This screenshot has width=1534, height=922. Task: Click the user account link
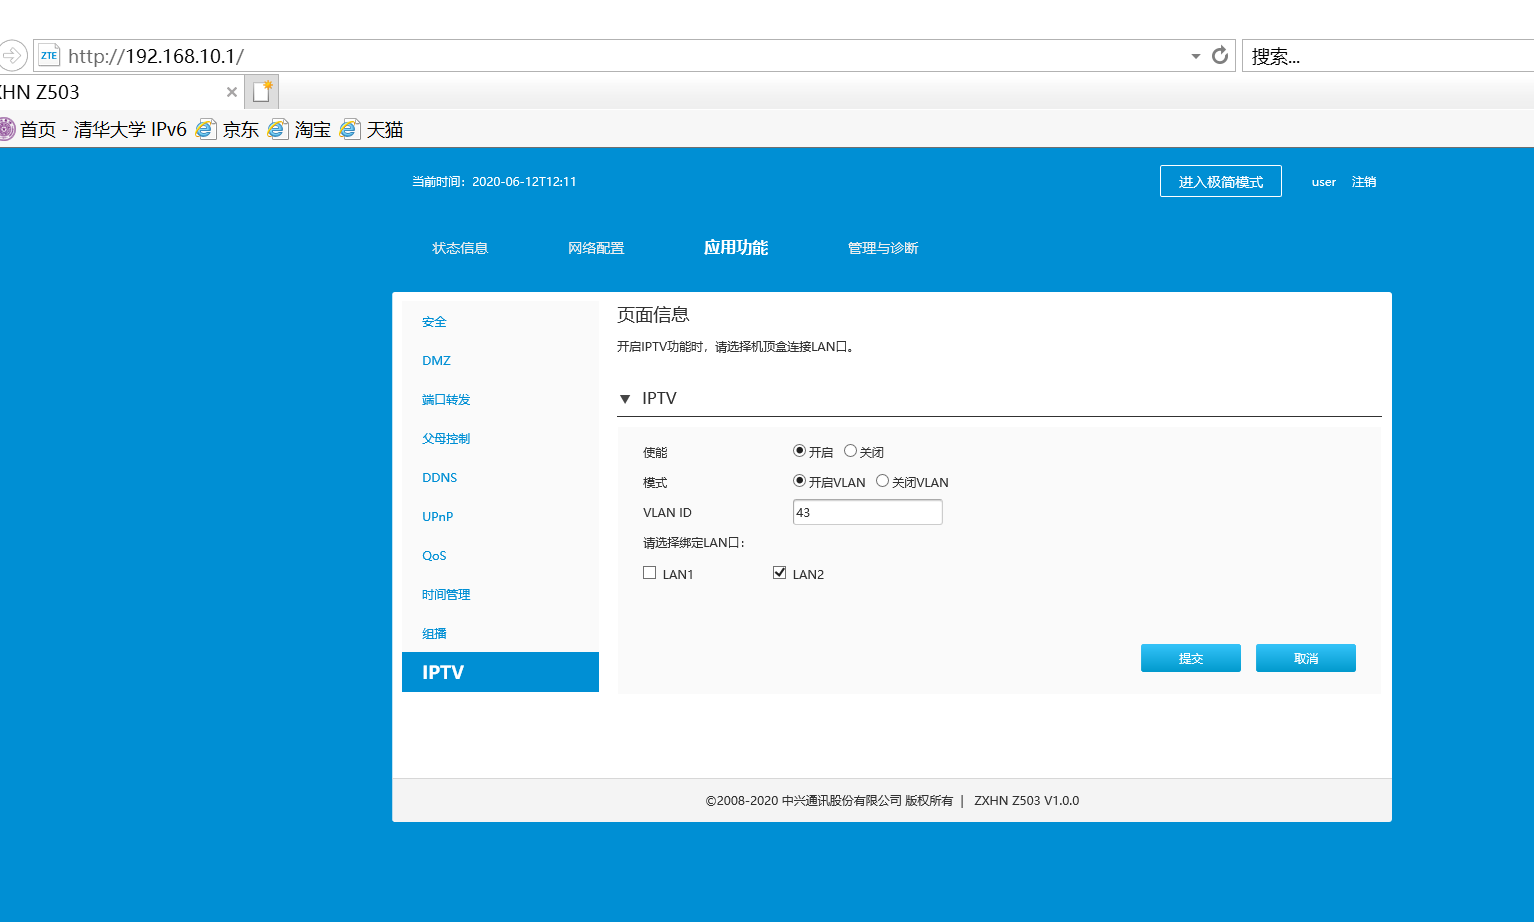tap(1323, 182)
